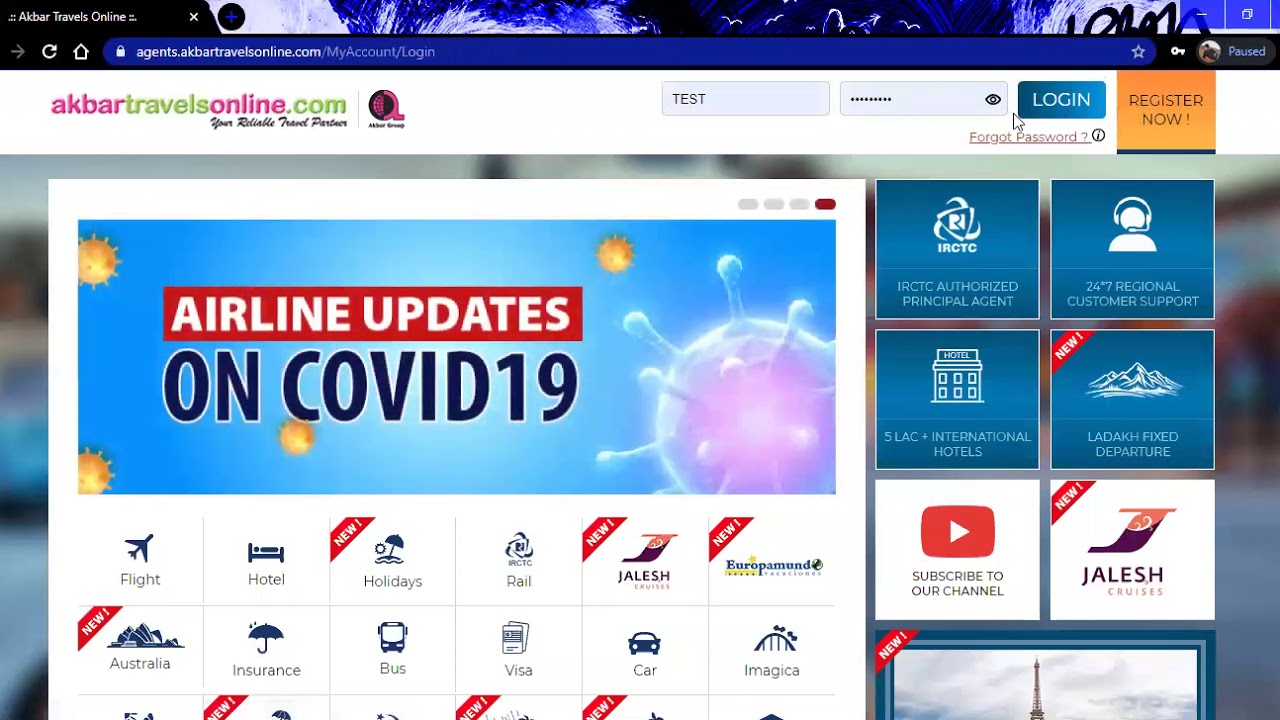Reload the page
Screen dimensions: 1280x720
pos(49,51)
